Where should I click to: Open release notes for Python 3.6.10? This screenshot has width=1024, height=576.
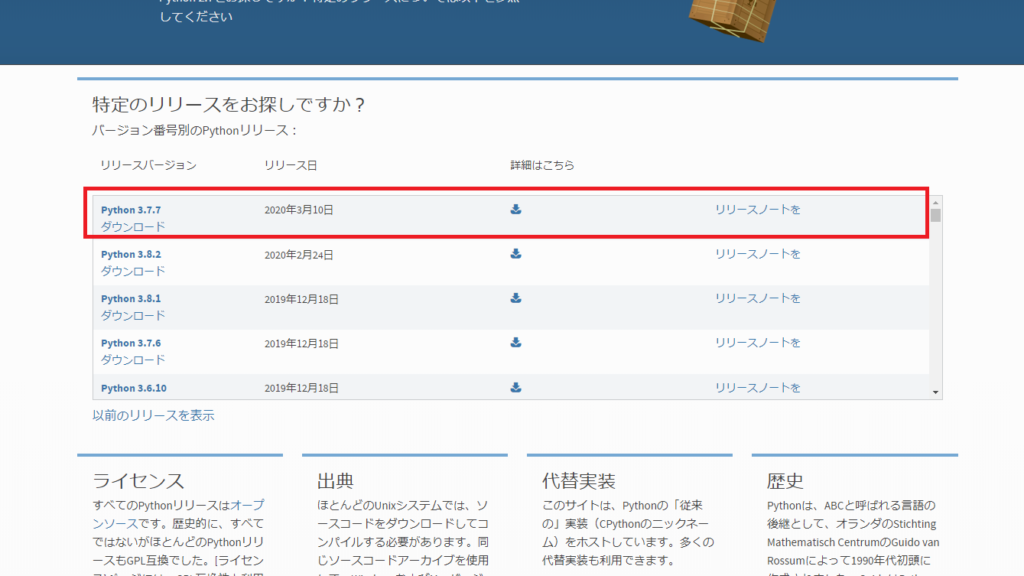coord(756,386)
